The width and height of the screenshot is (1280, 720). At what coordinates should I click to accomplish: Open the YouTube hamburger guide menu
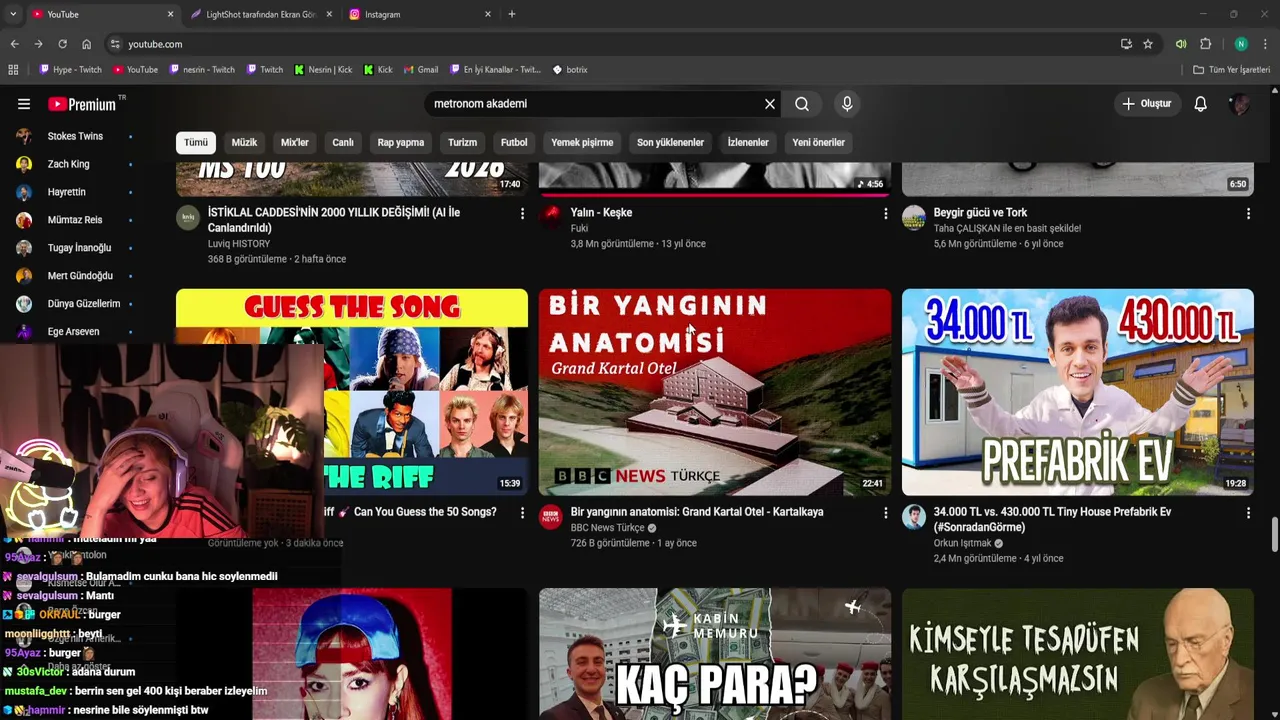click(x=24, y=104)
